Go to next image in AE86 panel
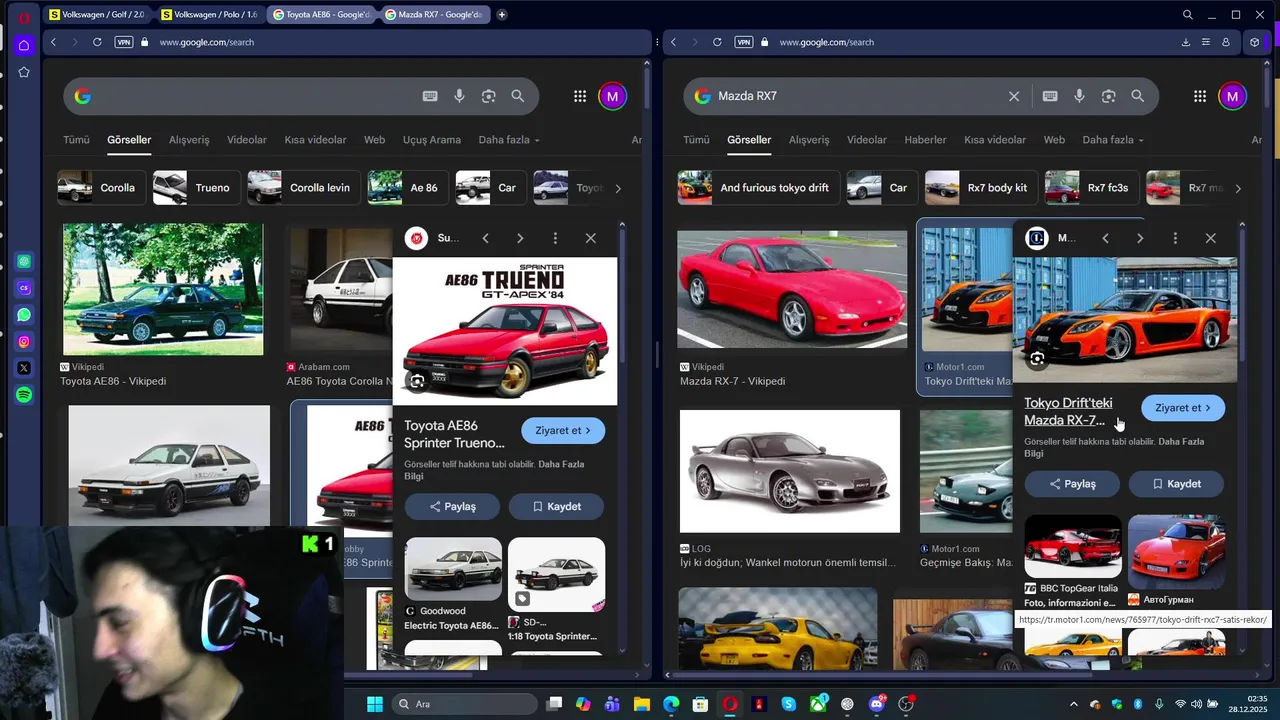The height and width of the screenshot is (720, 1280). pyautogui.click(x=520, y=238)
